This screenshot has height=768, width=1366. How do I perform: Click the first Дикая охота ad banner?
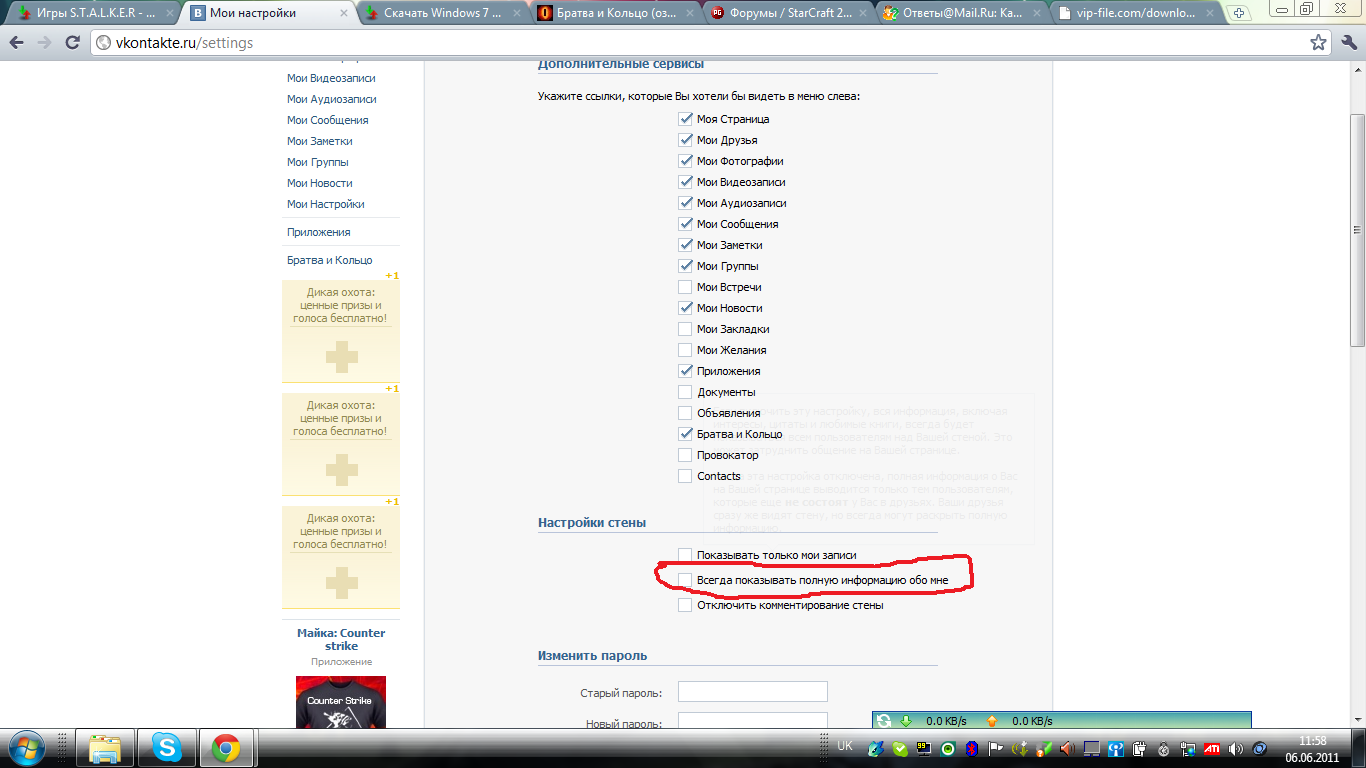(341, 331)
